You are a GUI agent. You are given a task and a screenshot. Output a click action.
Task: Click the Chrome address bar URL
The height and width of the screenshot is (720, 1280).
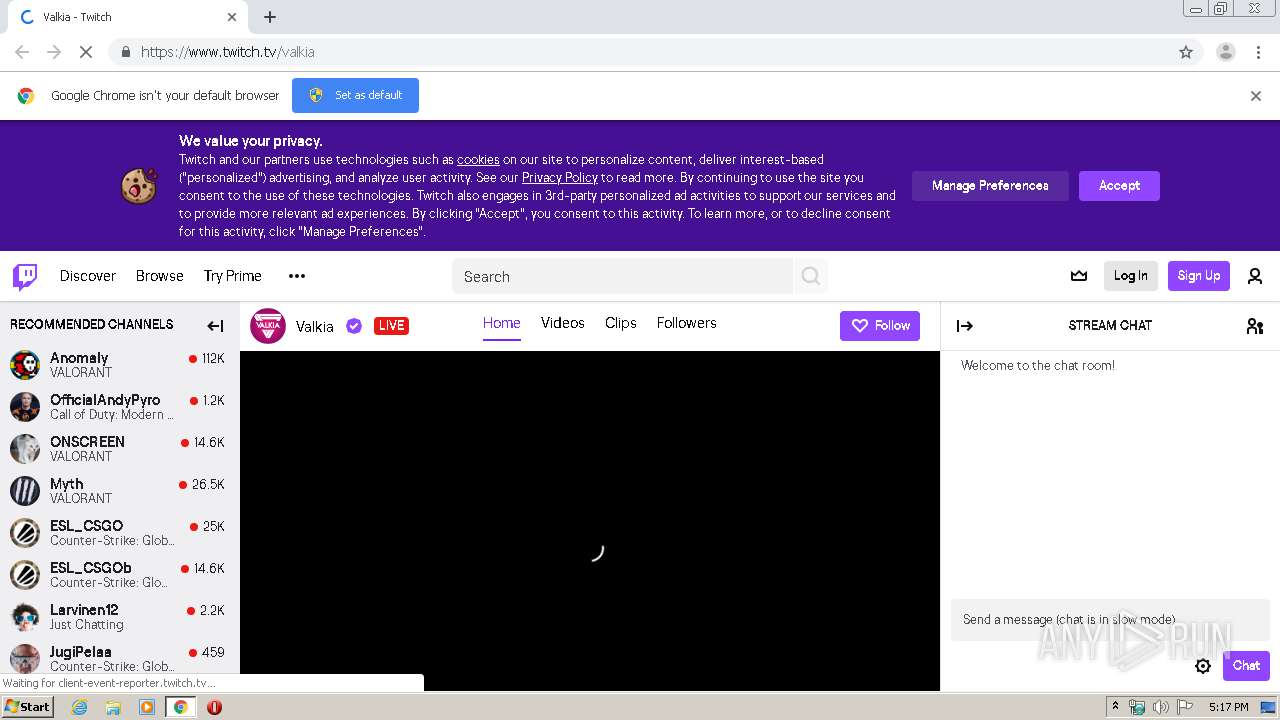coord(228,52)
